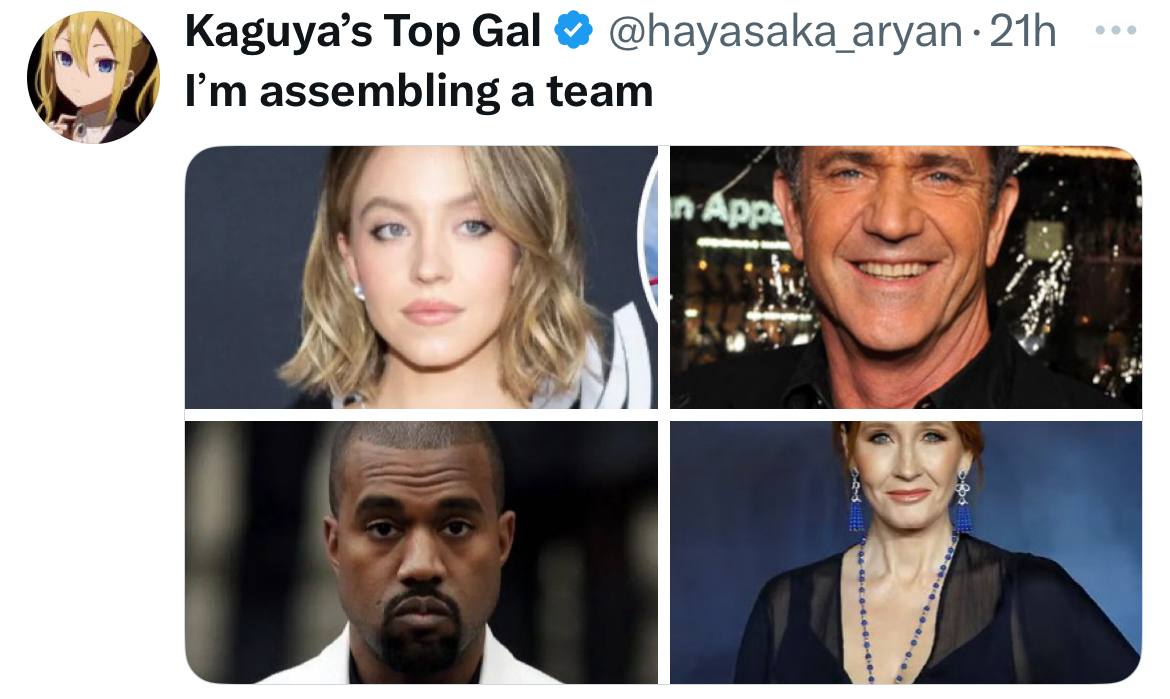This screenshot has width=1170, height=699.
Task: Open Kaguya's Top Gal profile name
Action: (363, 32)
